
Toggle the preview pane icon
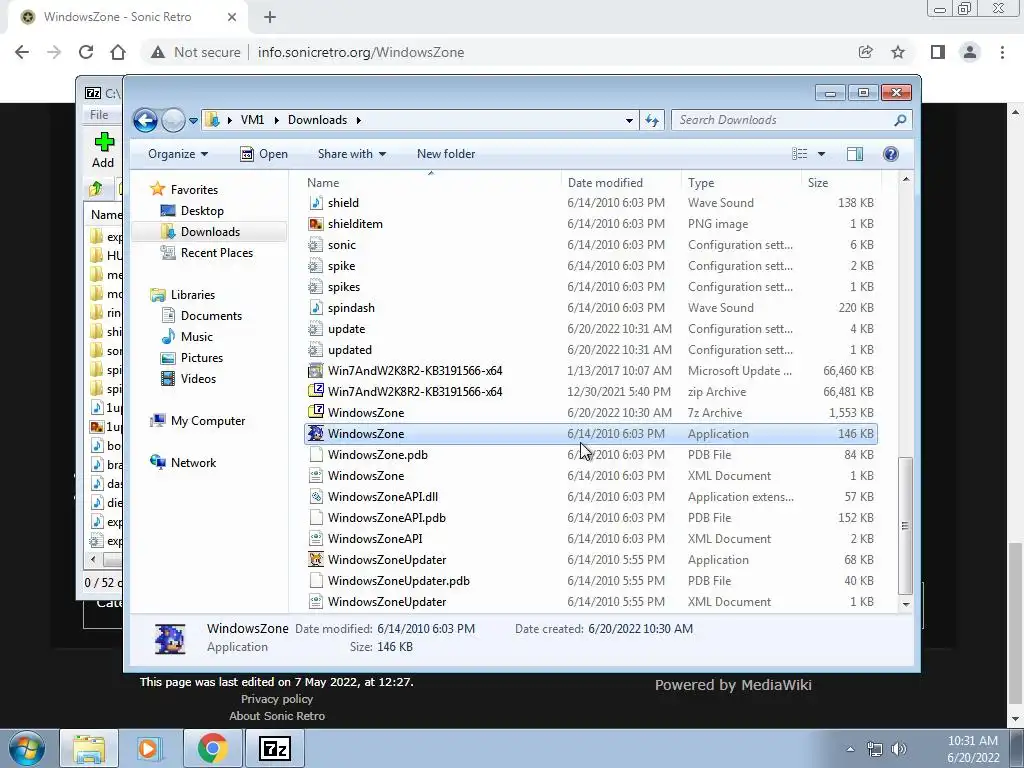pyautogui.click(x=855, y=154)
